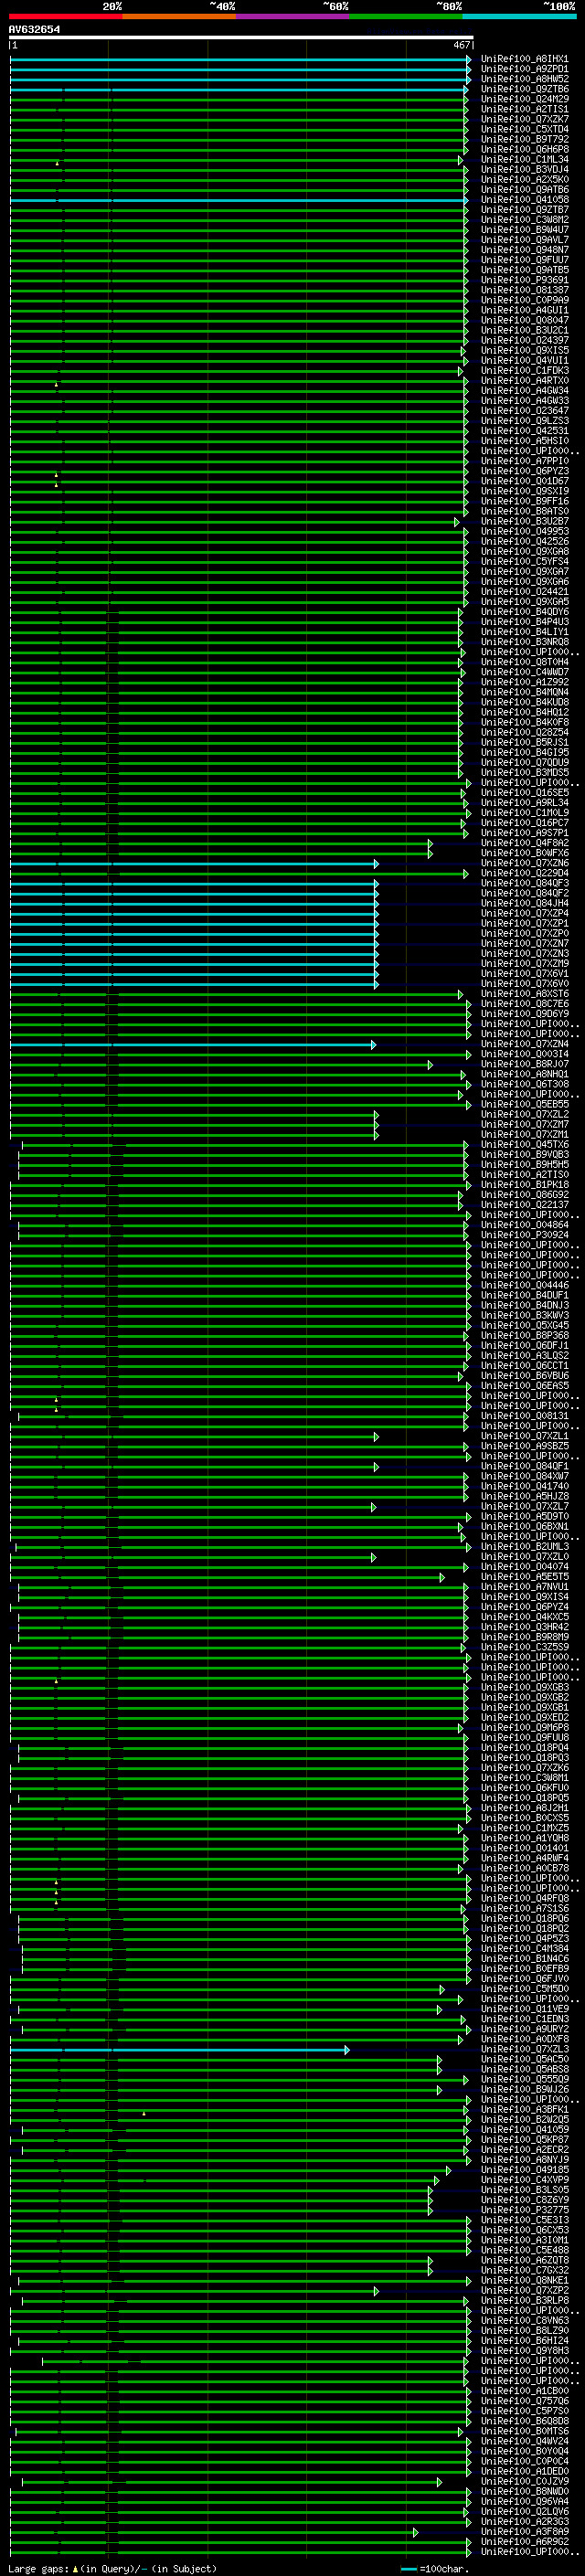Open hit UniRef100_Q7XZN6

[524, 863]
